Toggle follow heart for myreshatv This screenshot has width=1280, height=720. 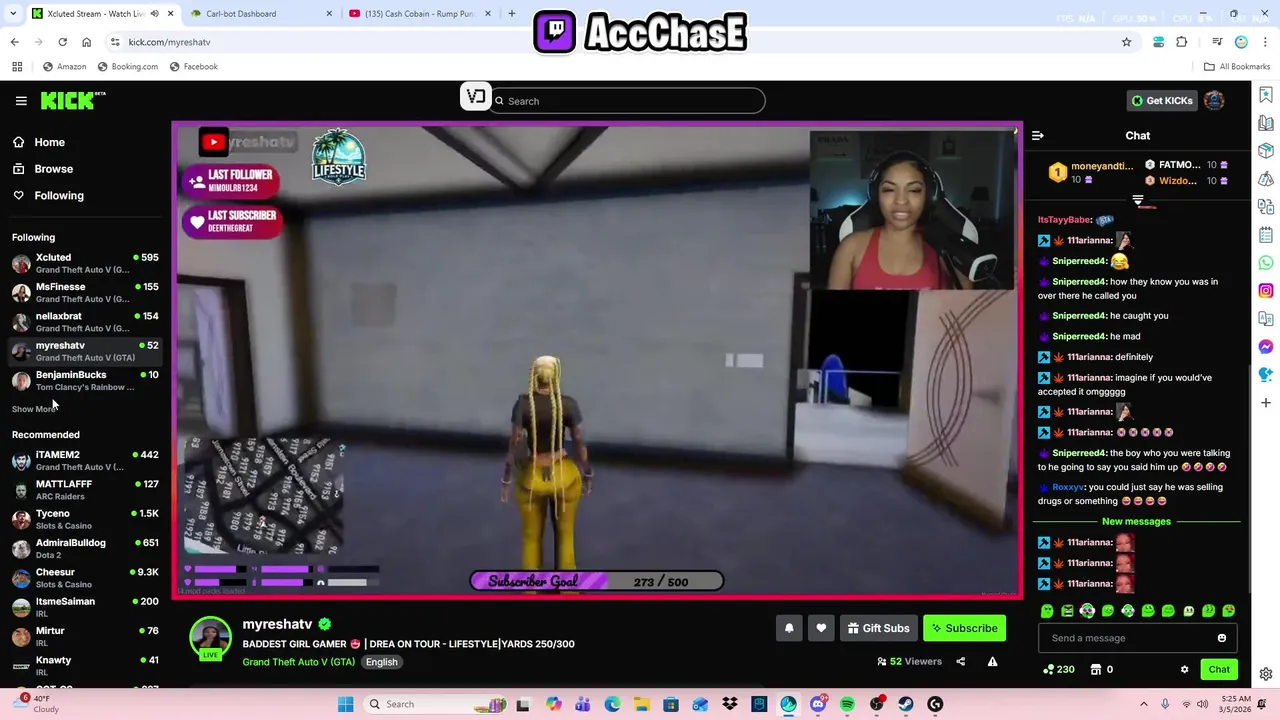[x=821, y=628]
